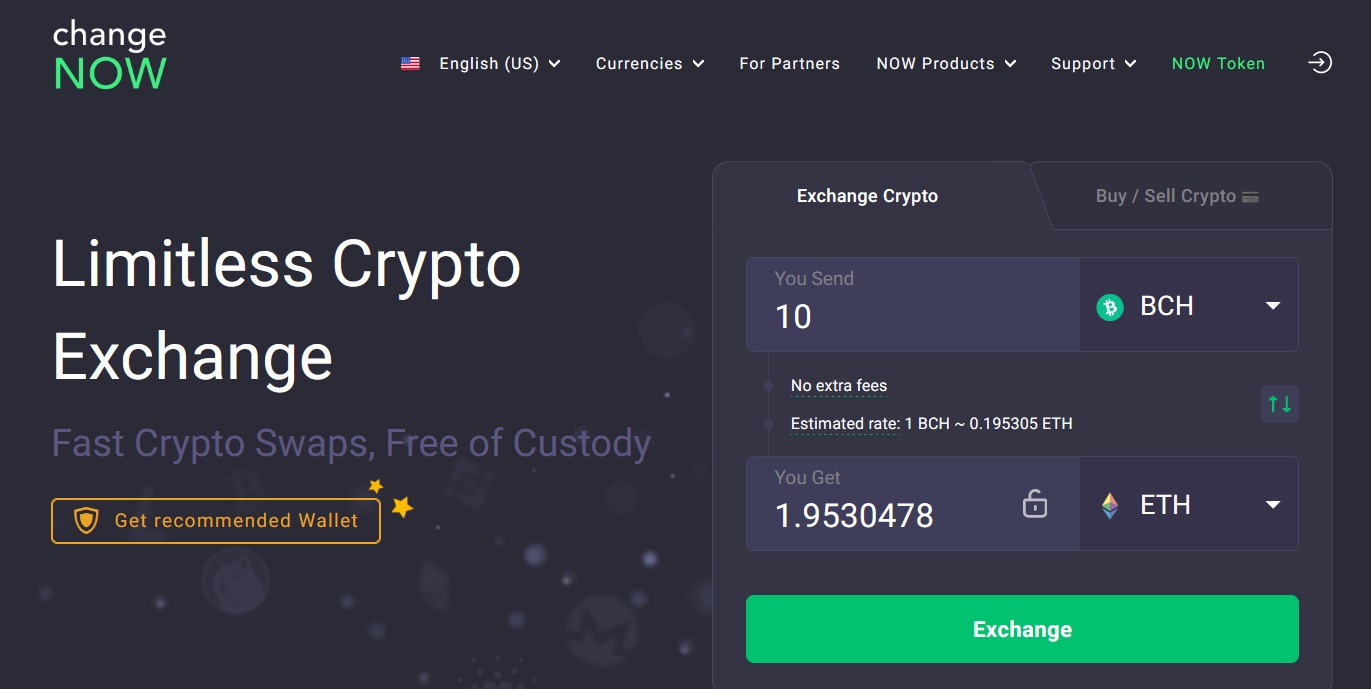Click the You Send amount field
This screenshot has height=689, width=1371.
(x=913, y=305)
